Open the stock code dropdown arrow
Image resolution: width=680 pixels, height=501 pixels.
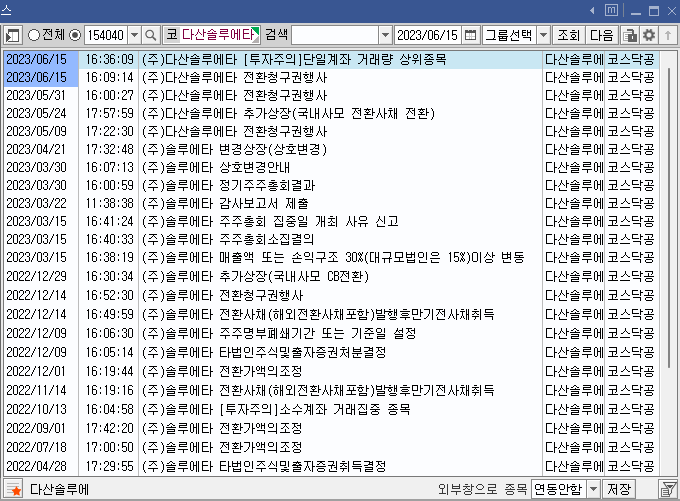(134, 35)
